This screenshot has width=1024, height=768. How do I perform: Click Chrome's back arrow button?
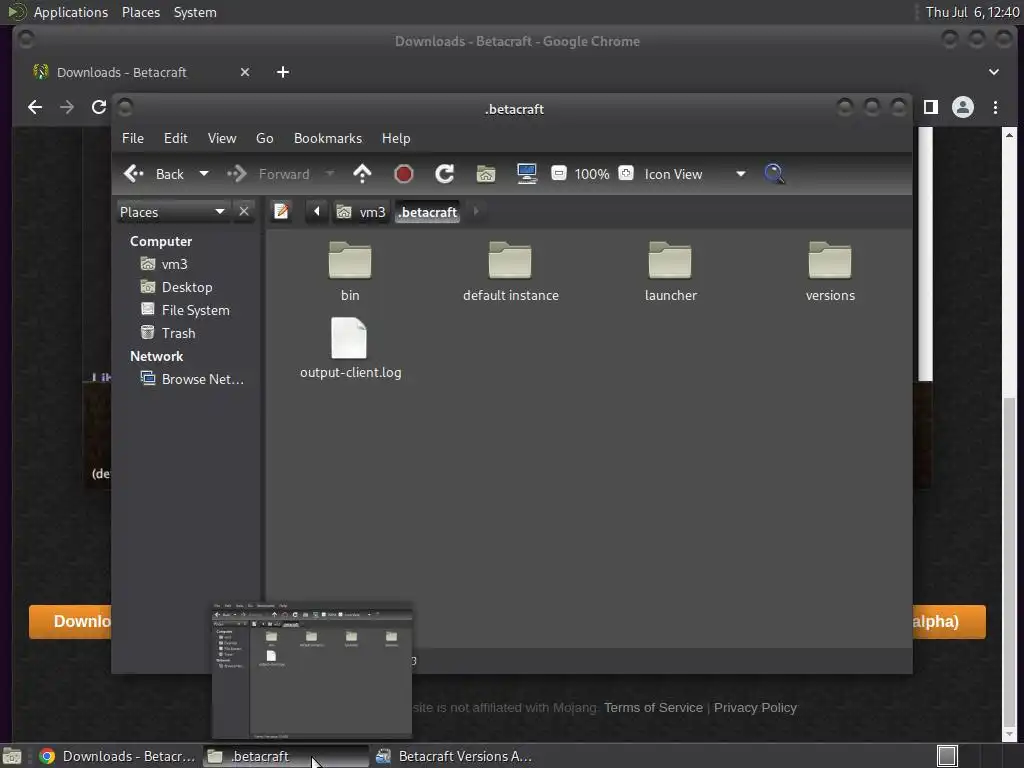click(x=35, y=107)
